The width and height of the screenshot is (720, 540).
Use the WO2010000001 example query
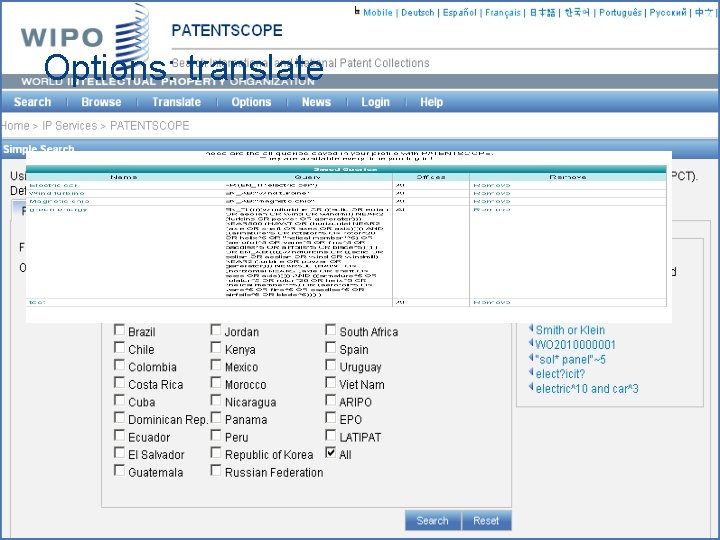[575, 344]
